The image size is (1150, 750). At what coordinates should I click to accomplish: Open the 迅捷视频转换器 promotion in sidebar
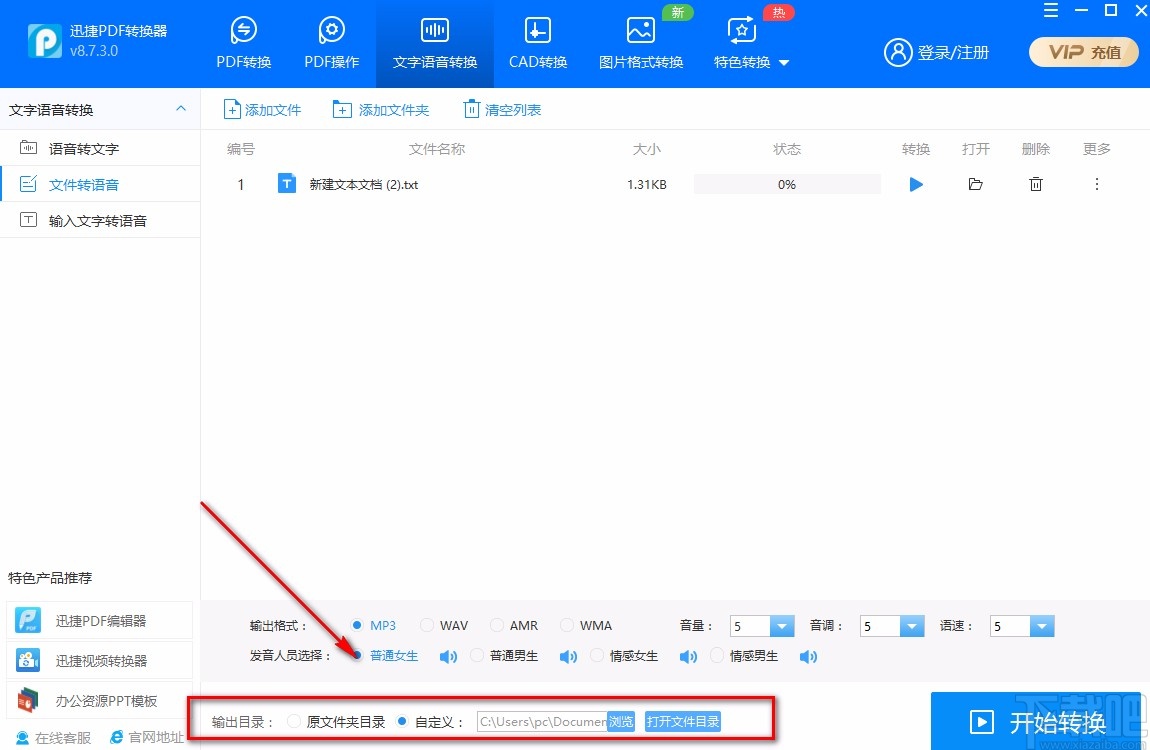100,660
